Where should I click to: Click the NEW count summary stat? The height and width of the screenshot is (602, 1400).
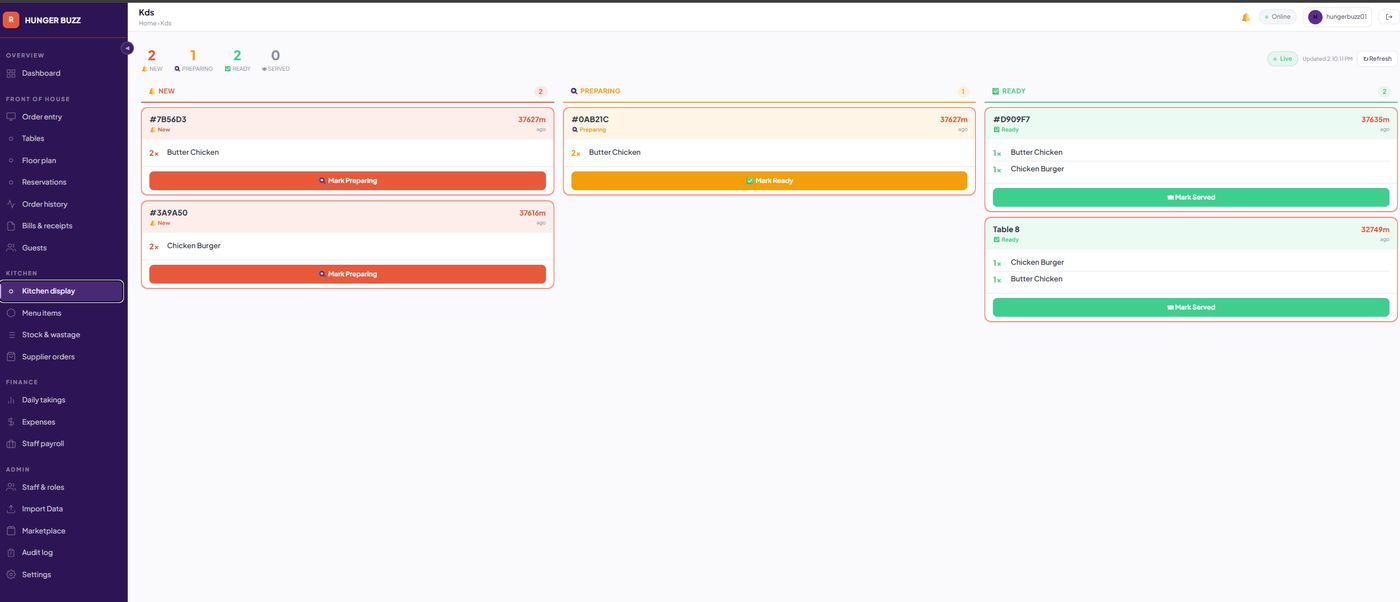[152, 60]
